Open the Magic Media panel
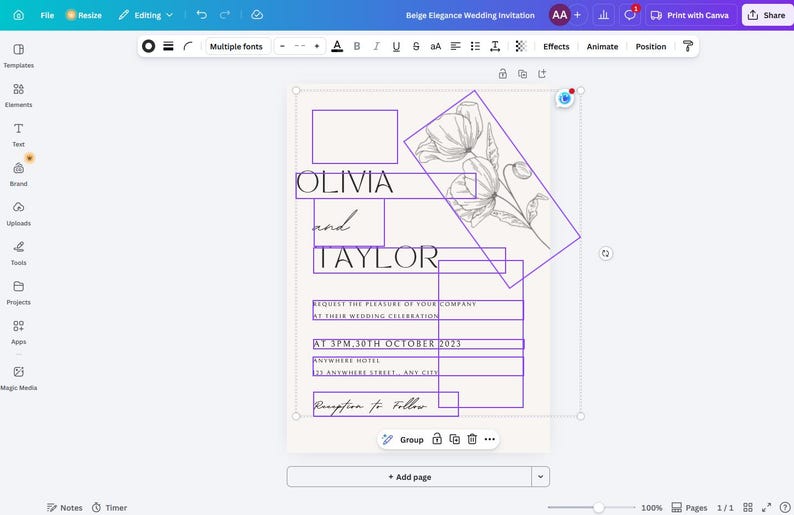This screenshot has width=794, height=515. (19, 378)
